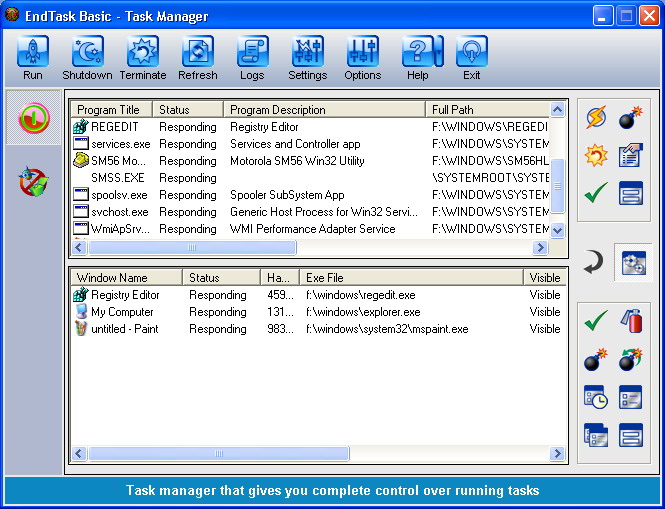The height and width of the screenshot is (509, 665).
Task: Click the green checkmark in lower right panel
Action: point(596,321)
